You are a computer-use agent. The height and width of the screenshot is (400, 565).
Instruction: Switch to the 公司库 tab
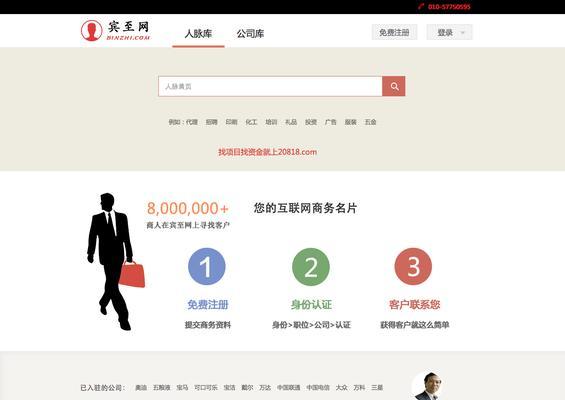[250, 34]
